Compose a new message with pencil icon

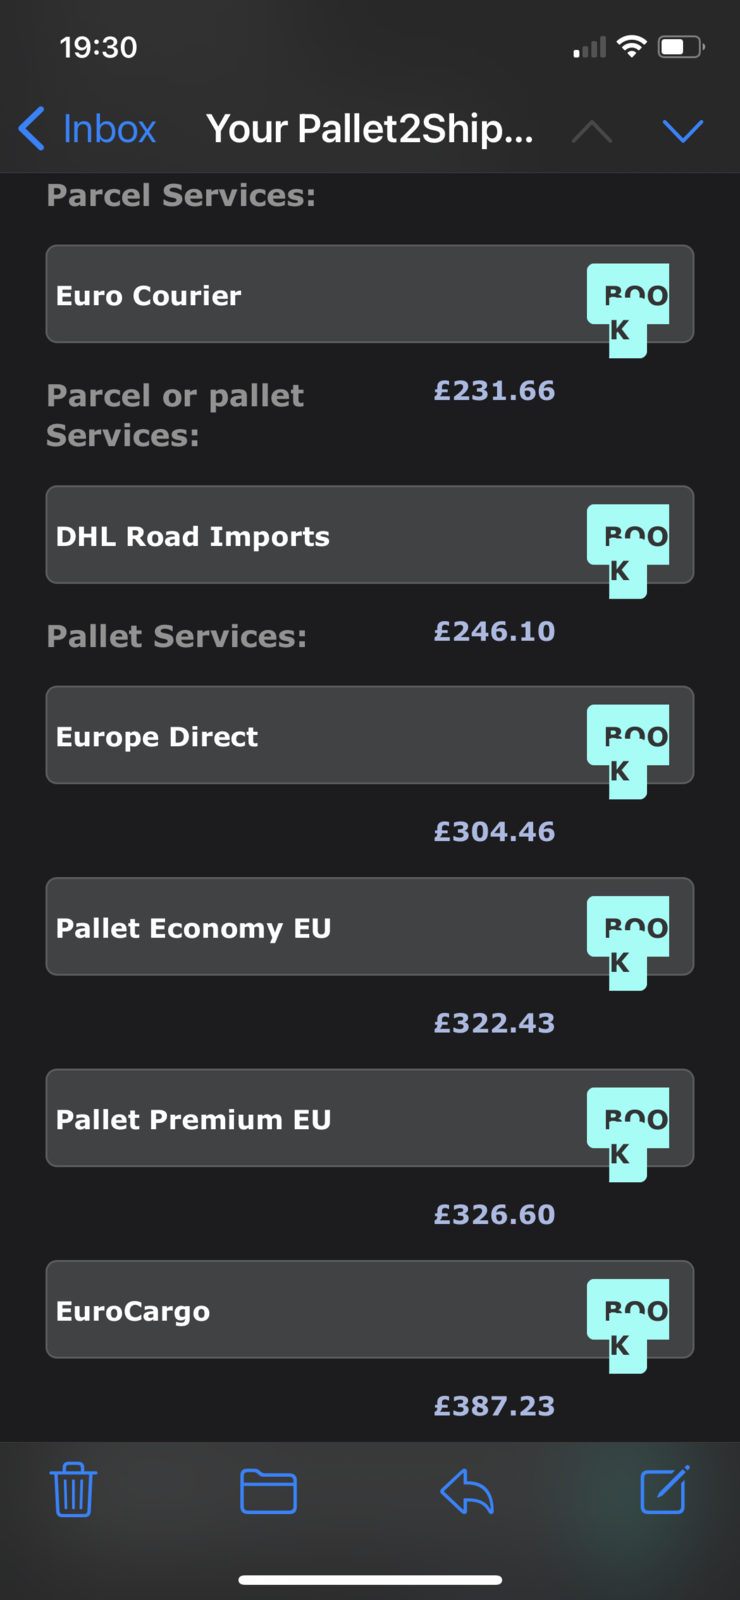(x=665, y=1489)
